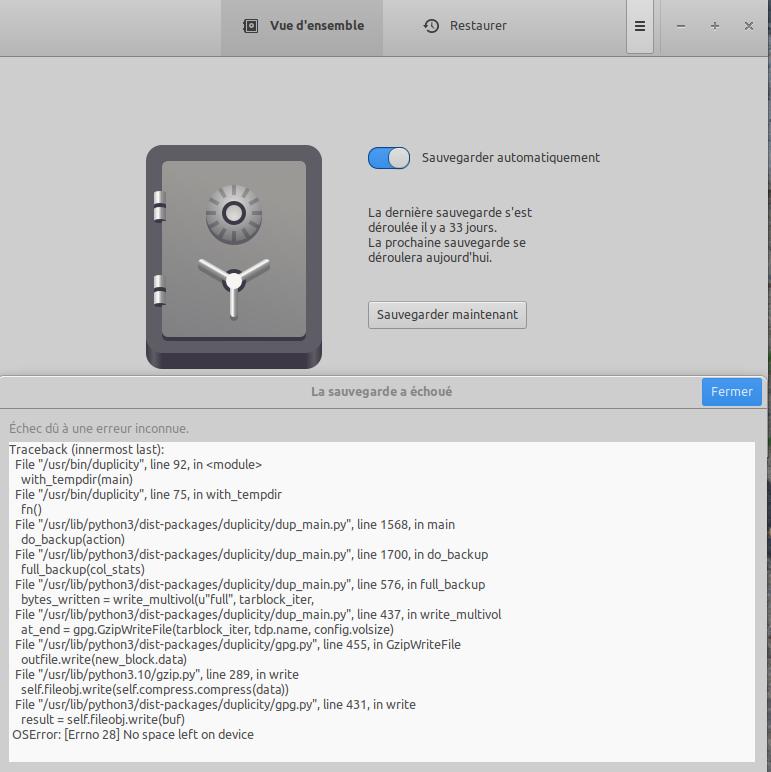Click the 'with_tempdir(main)' line
Viewport: 771px width, 772px height.
[x=77, y=480]
